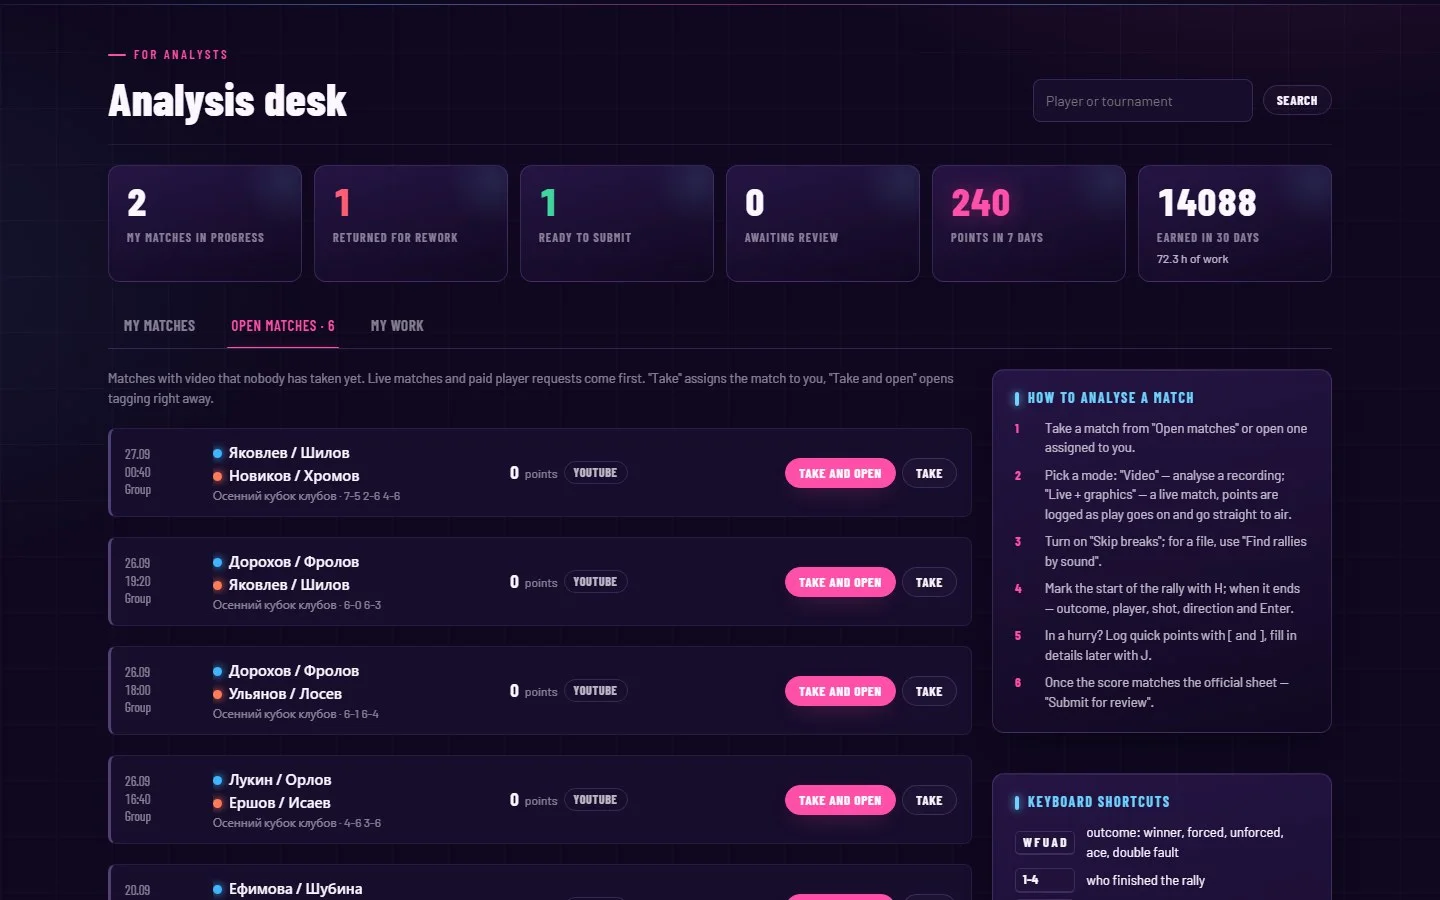
Task: Open the My Work tab
Action: (397, 326)
